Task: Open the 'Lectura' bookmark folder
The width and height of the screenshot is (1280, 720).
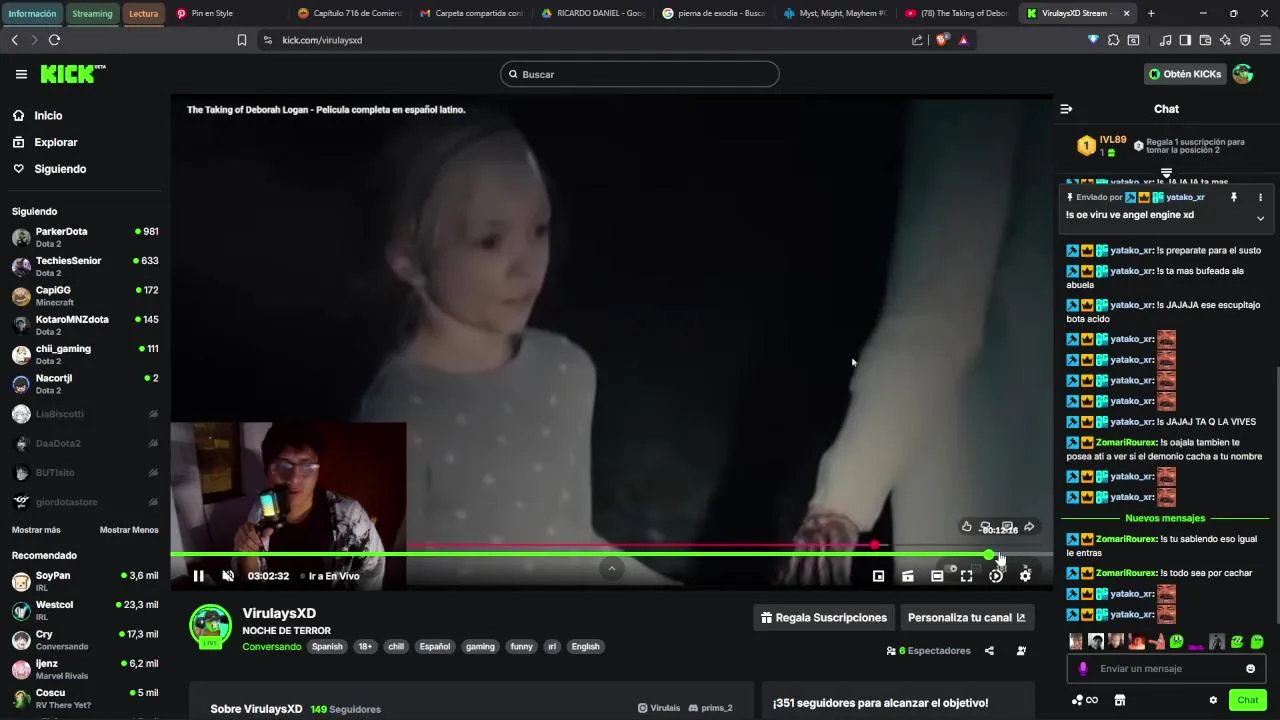Action: click(x=143, y=14)
